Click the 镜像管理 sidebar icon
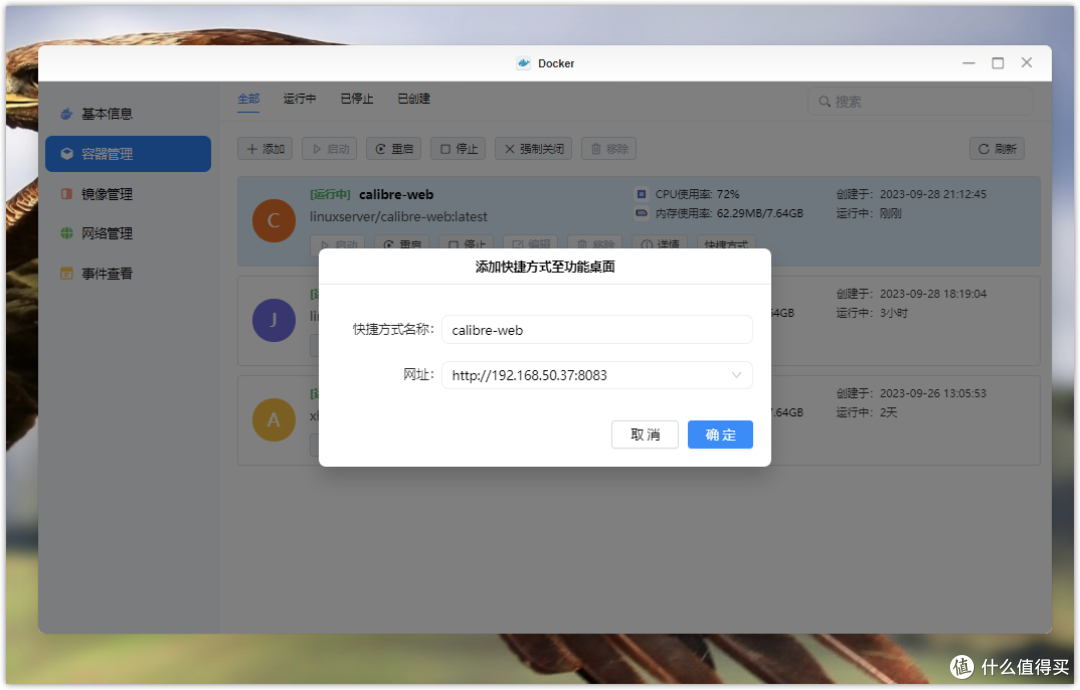Image resolution: width=1080 pixels, height=690 pixels. [x=66, y=194]
